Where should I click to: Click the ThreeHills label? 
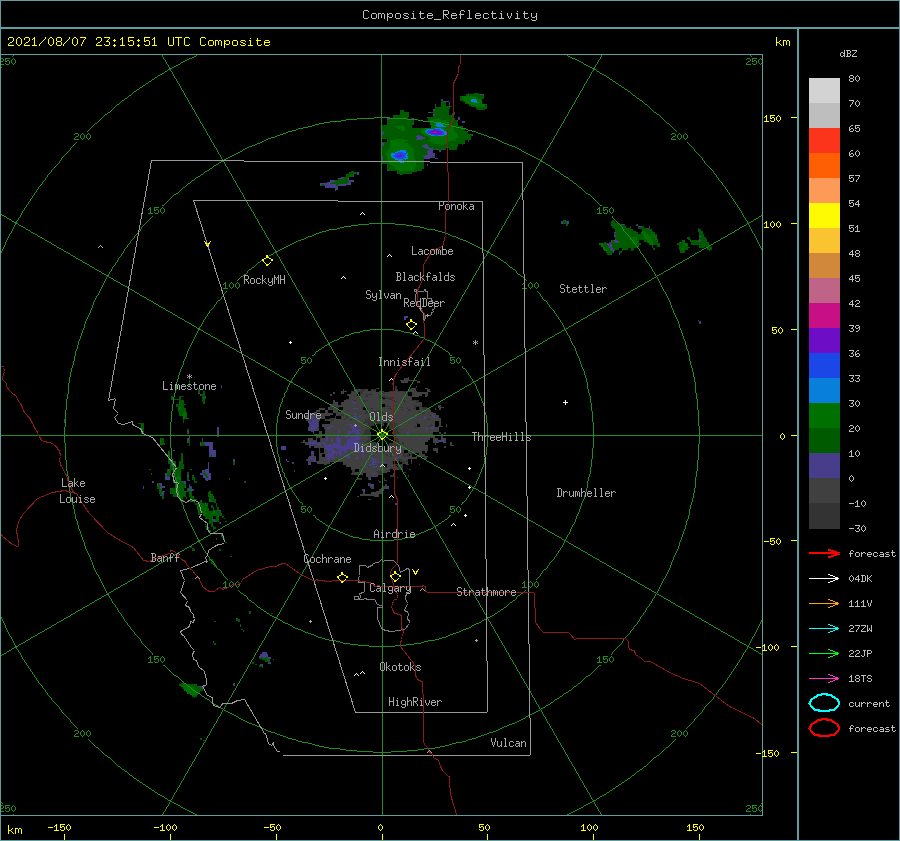(x=501, y=437)
